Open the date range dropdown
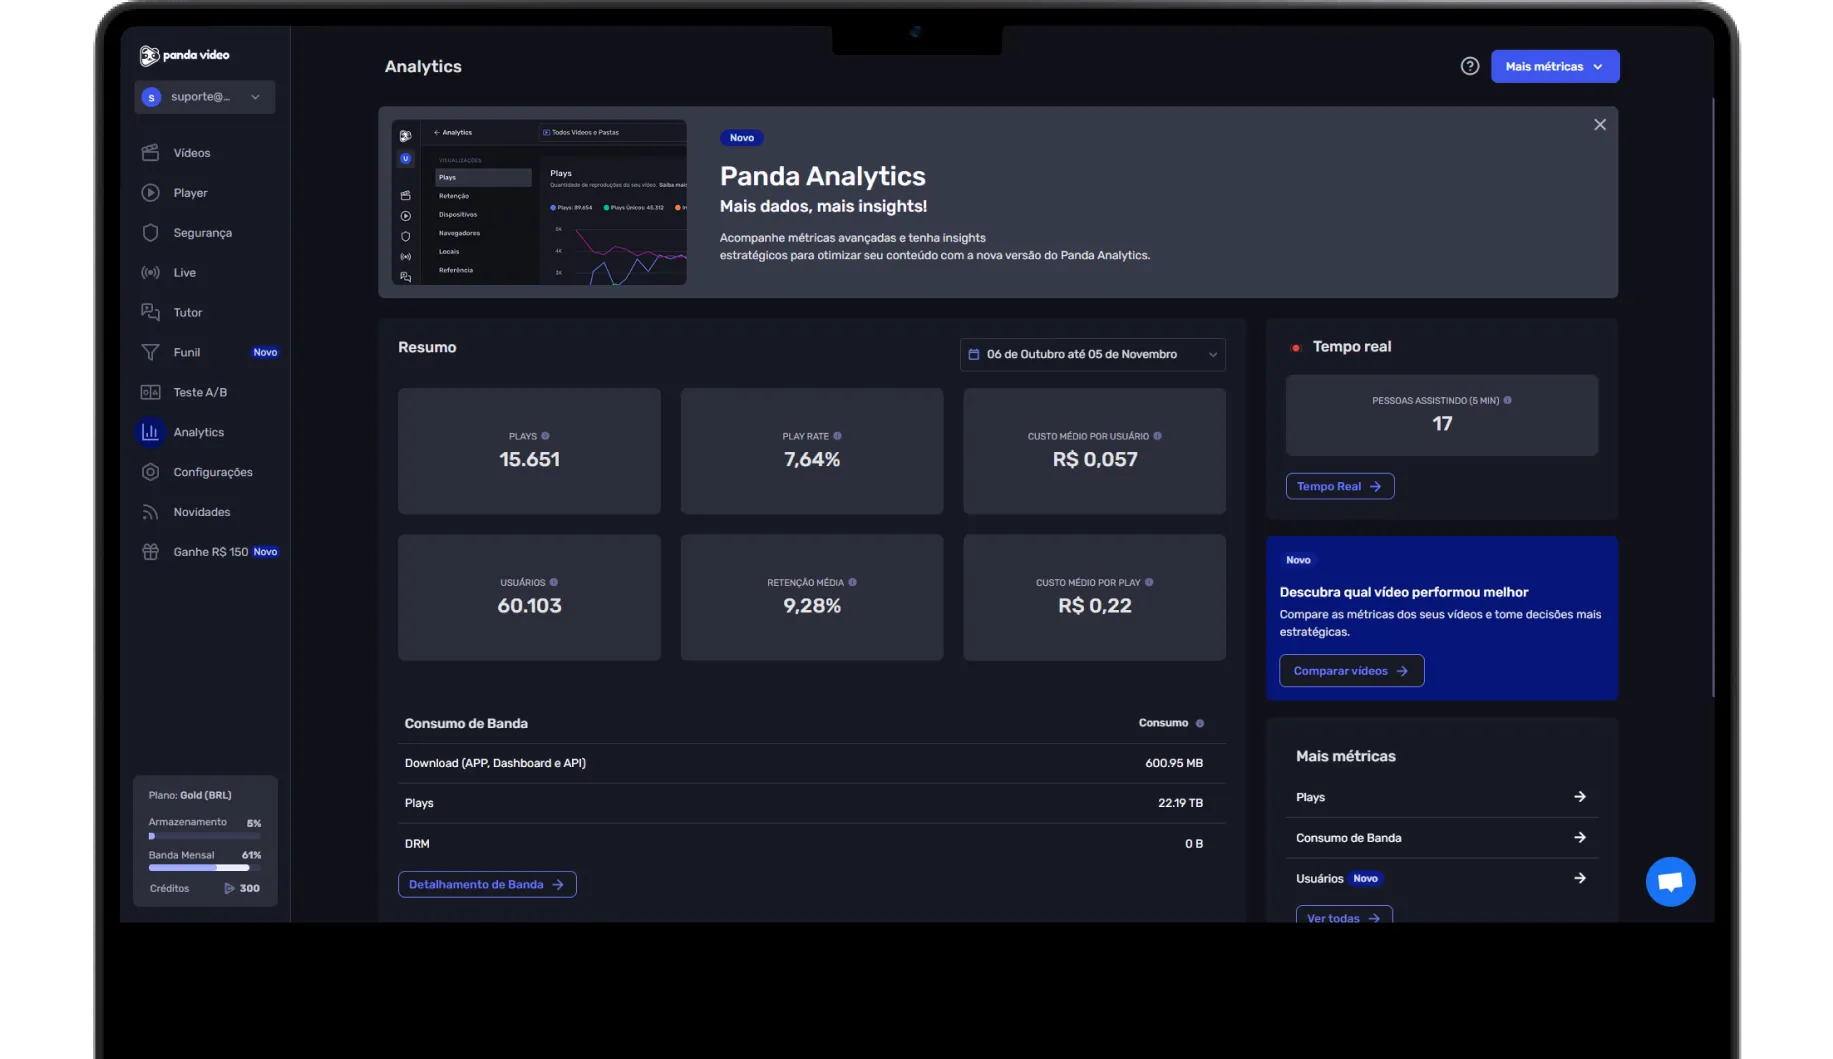This screenshot has width=1833, height=1059. pyautogui.click(x=1092, y=354)
